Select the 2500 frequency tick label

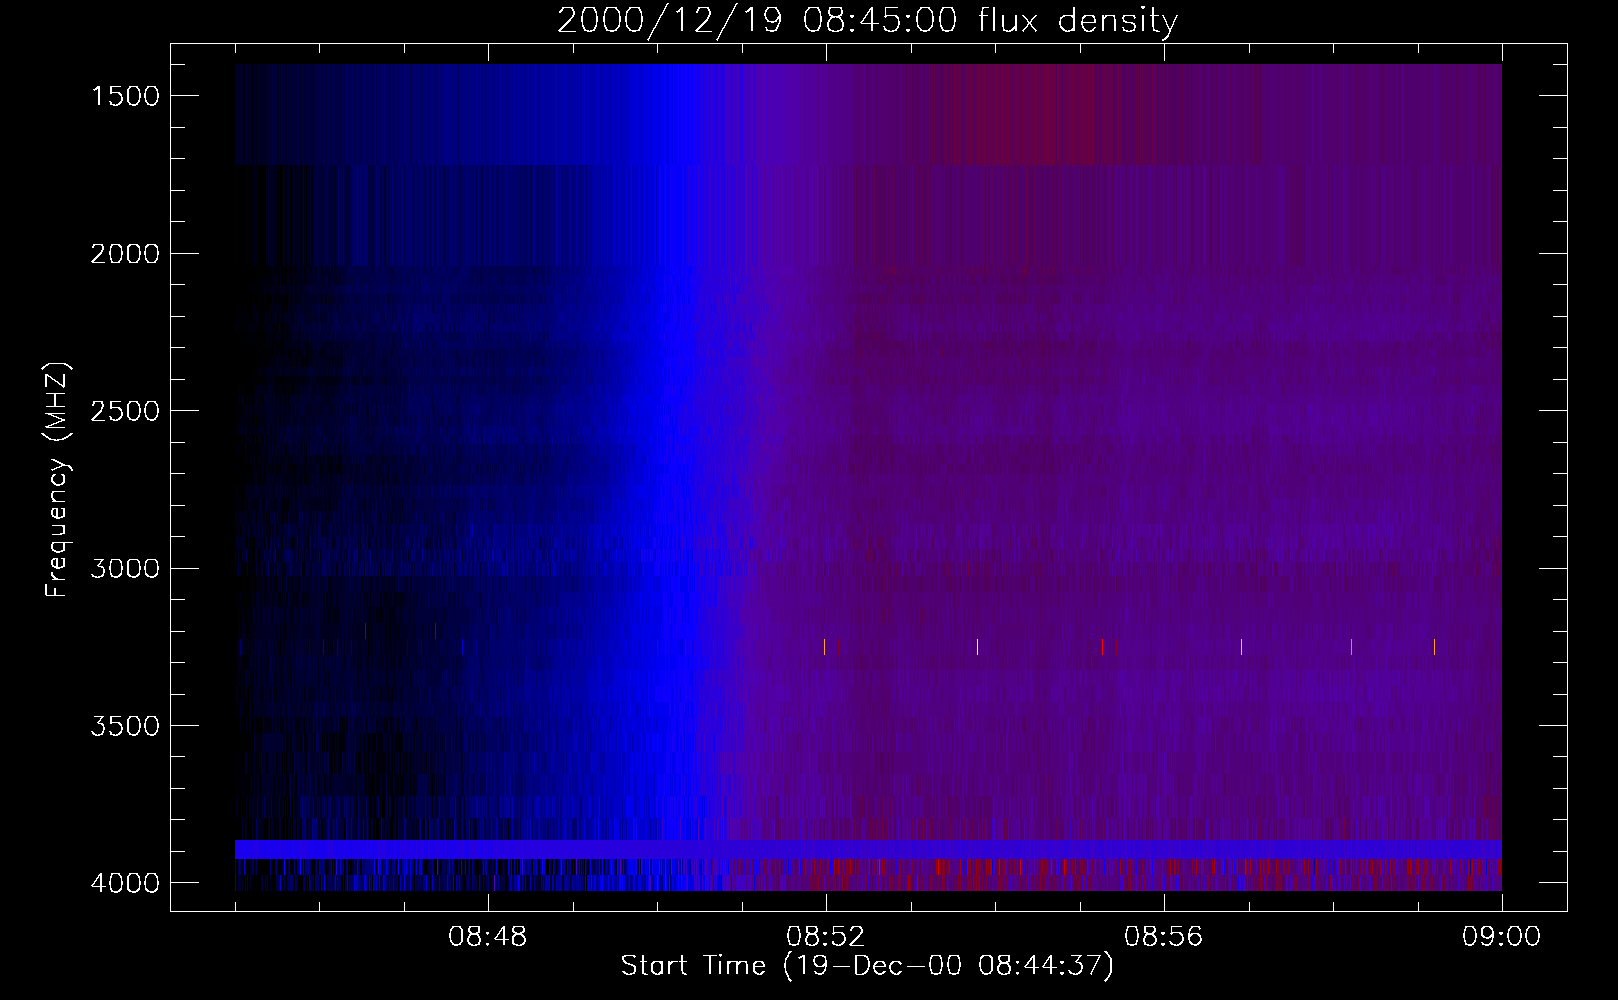pos(125,411)
